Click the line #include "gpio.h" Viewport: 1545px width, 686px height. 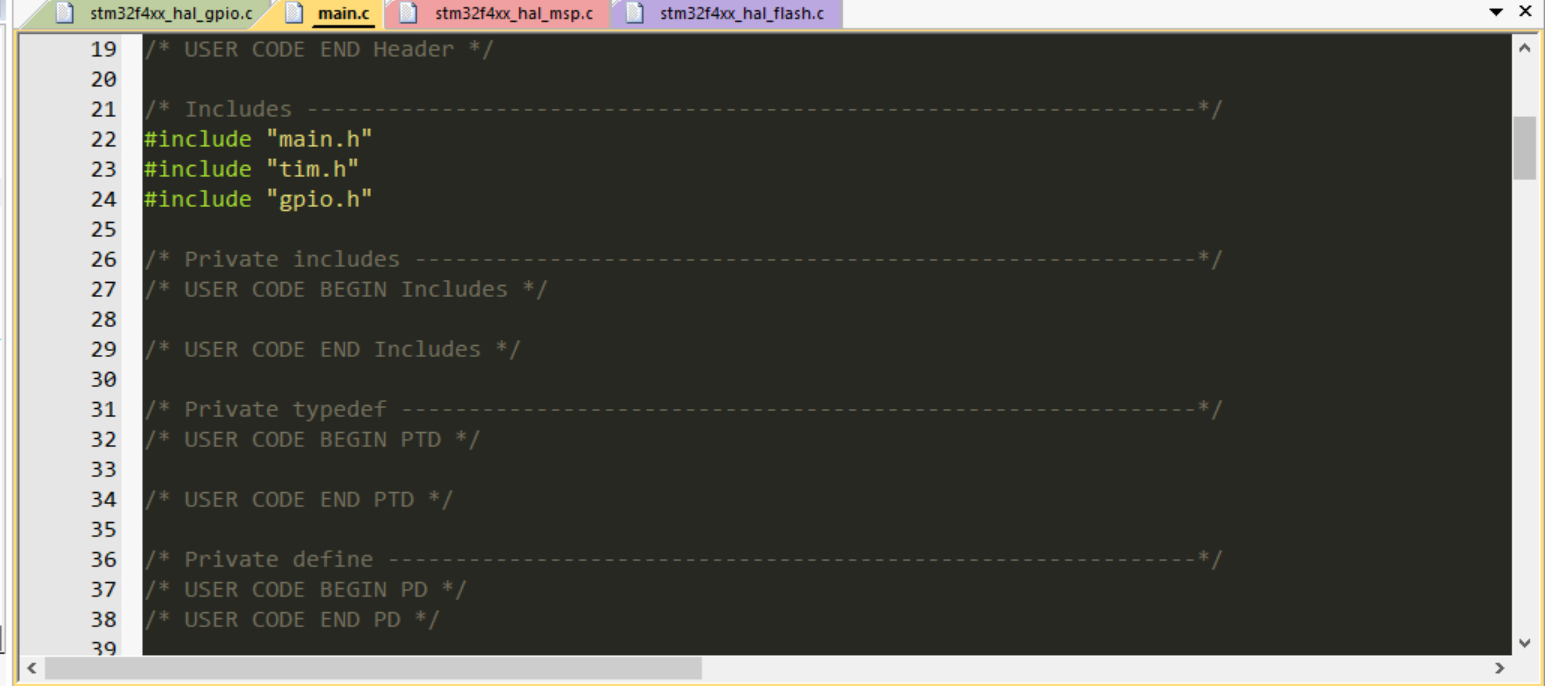(258, 199)
